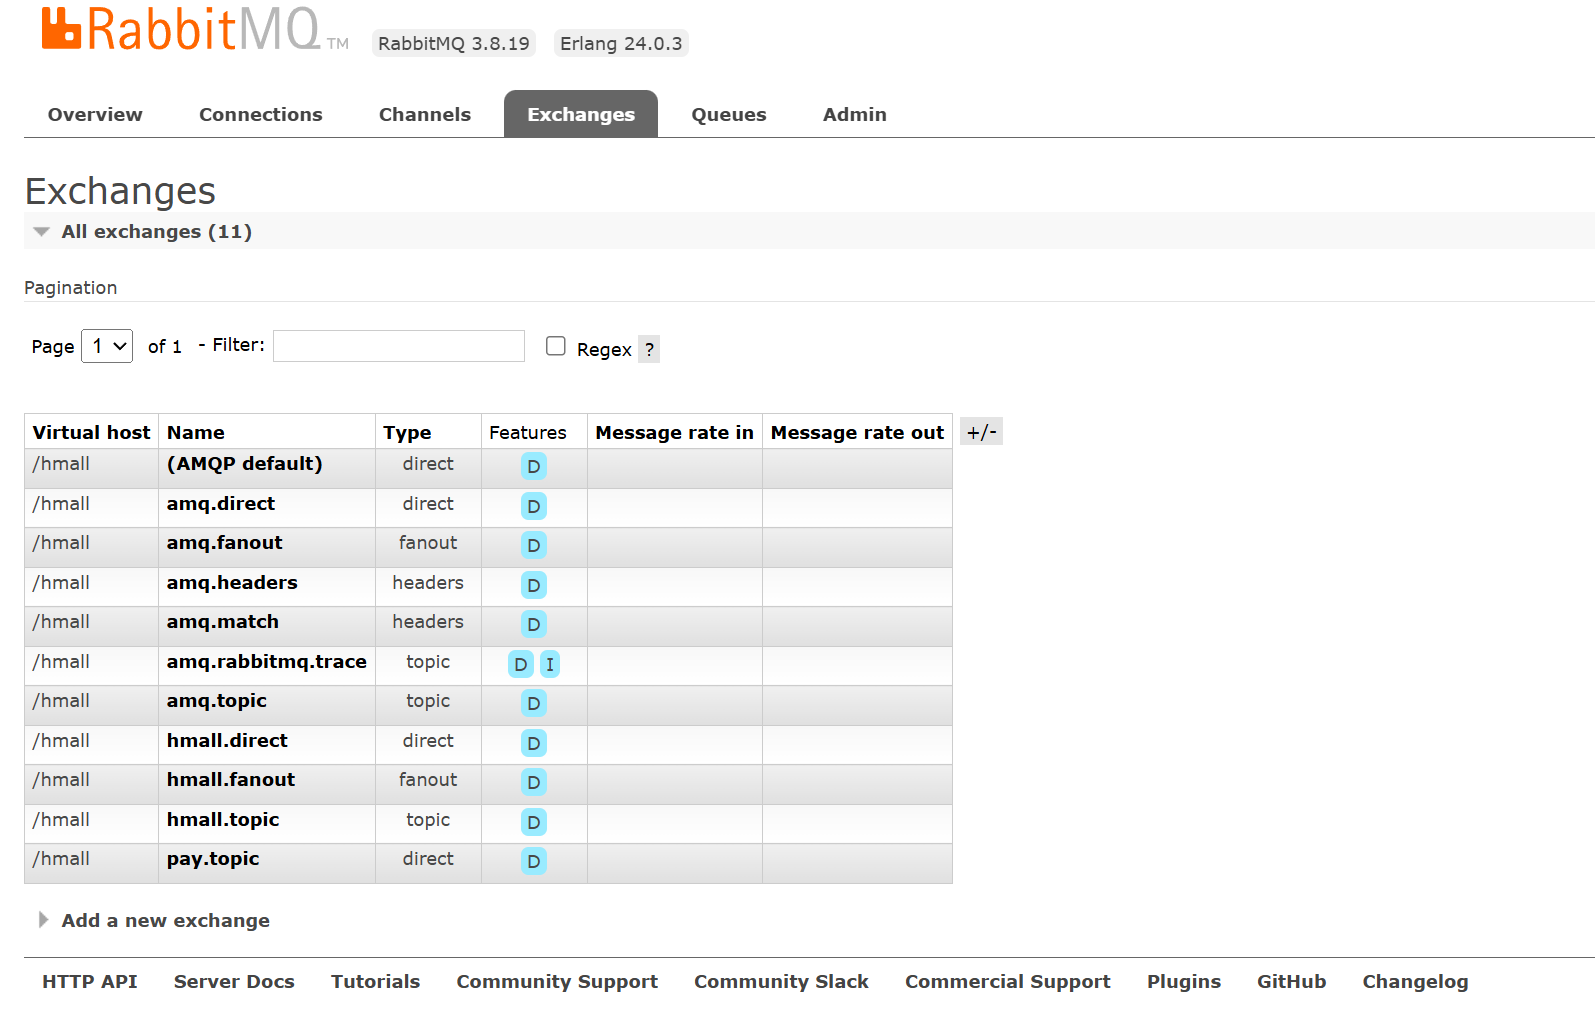The width and height of the screenshot is (1595, 1015).
Task: Click the RabbitMQ logo
Action: [x=195, y=29]
